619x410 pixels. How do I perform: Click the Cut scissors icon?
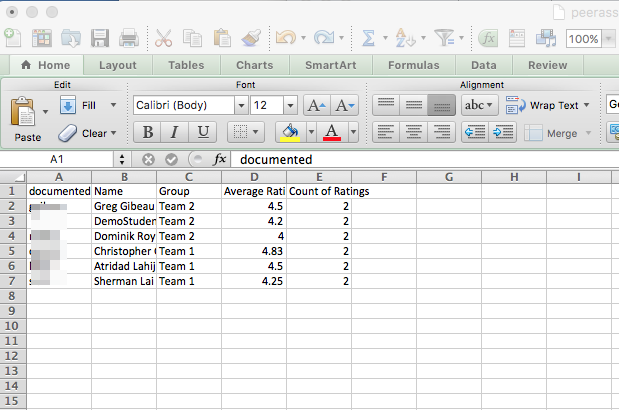tap(164, 38)
